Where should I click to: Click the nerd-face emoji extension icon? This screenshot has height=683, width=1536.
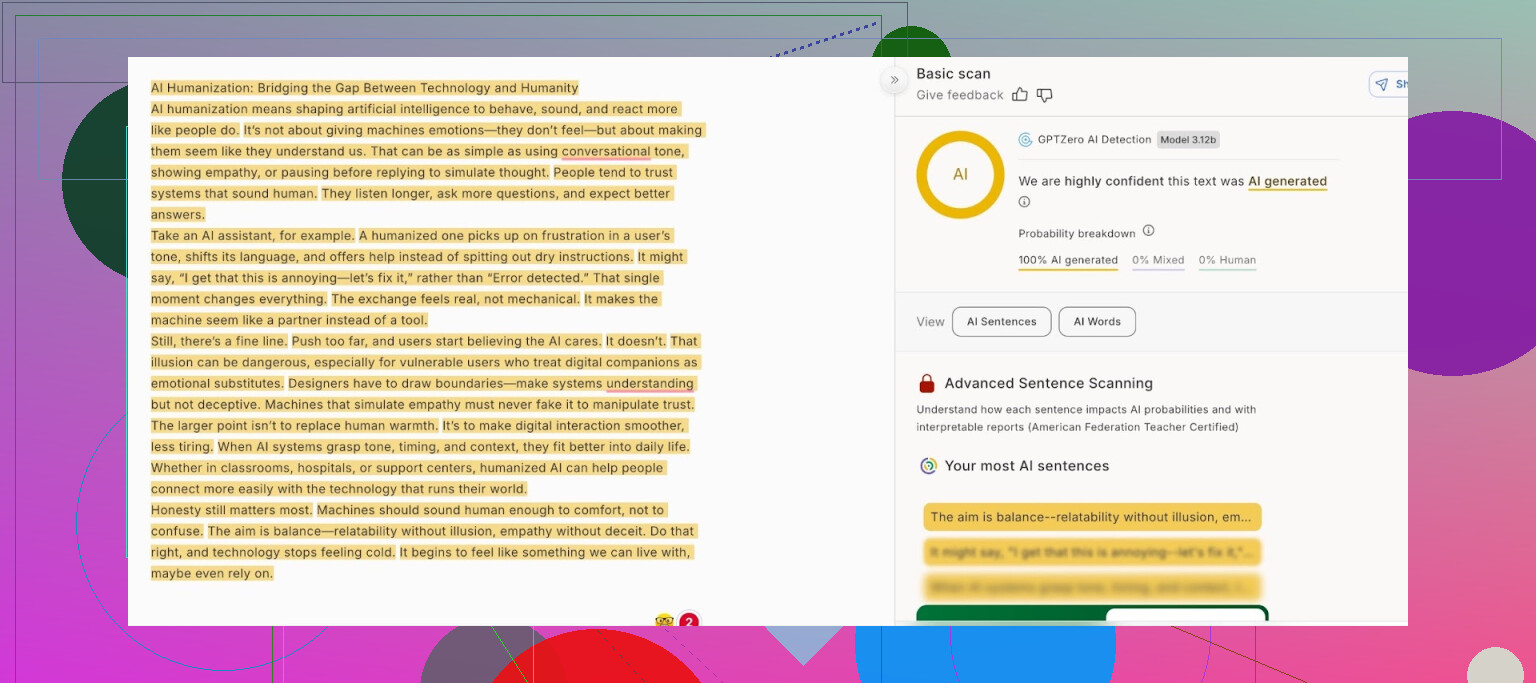(x=664, y=621)
